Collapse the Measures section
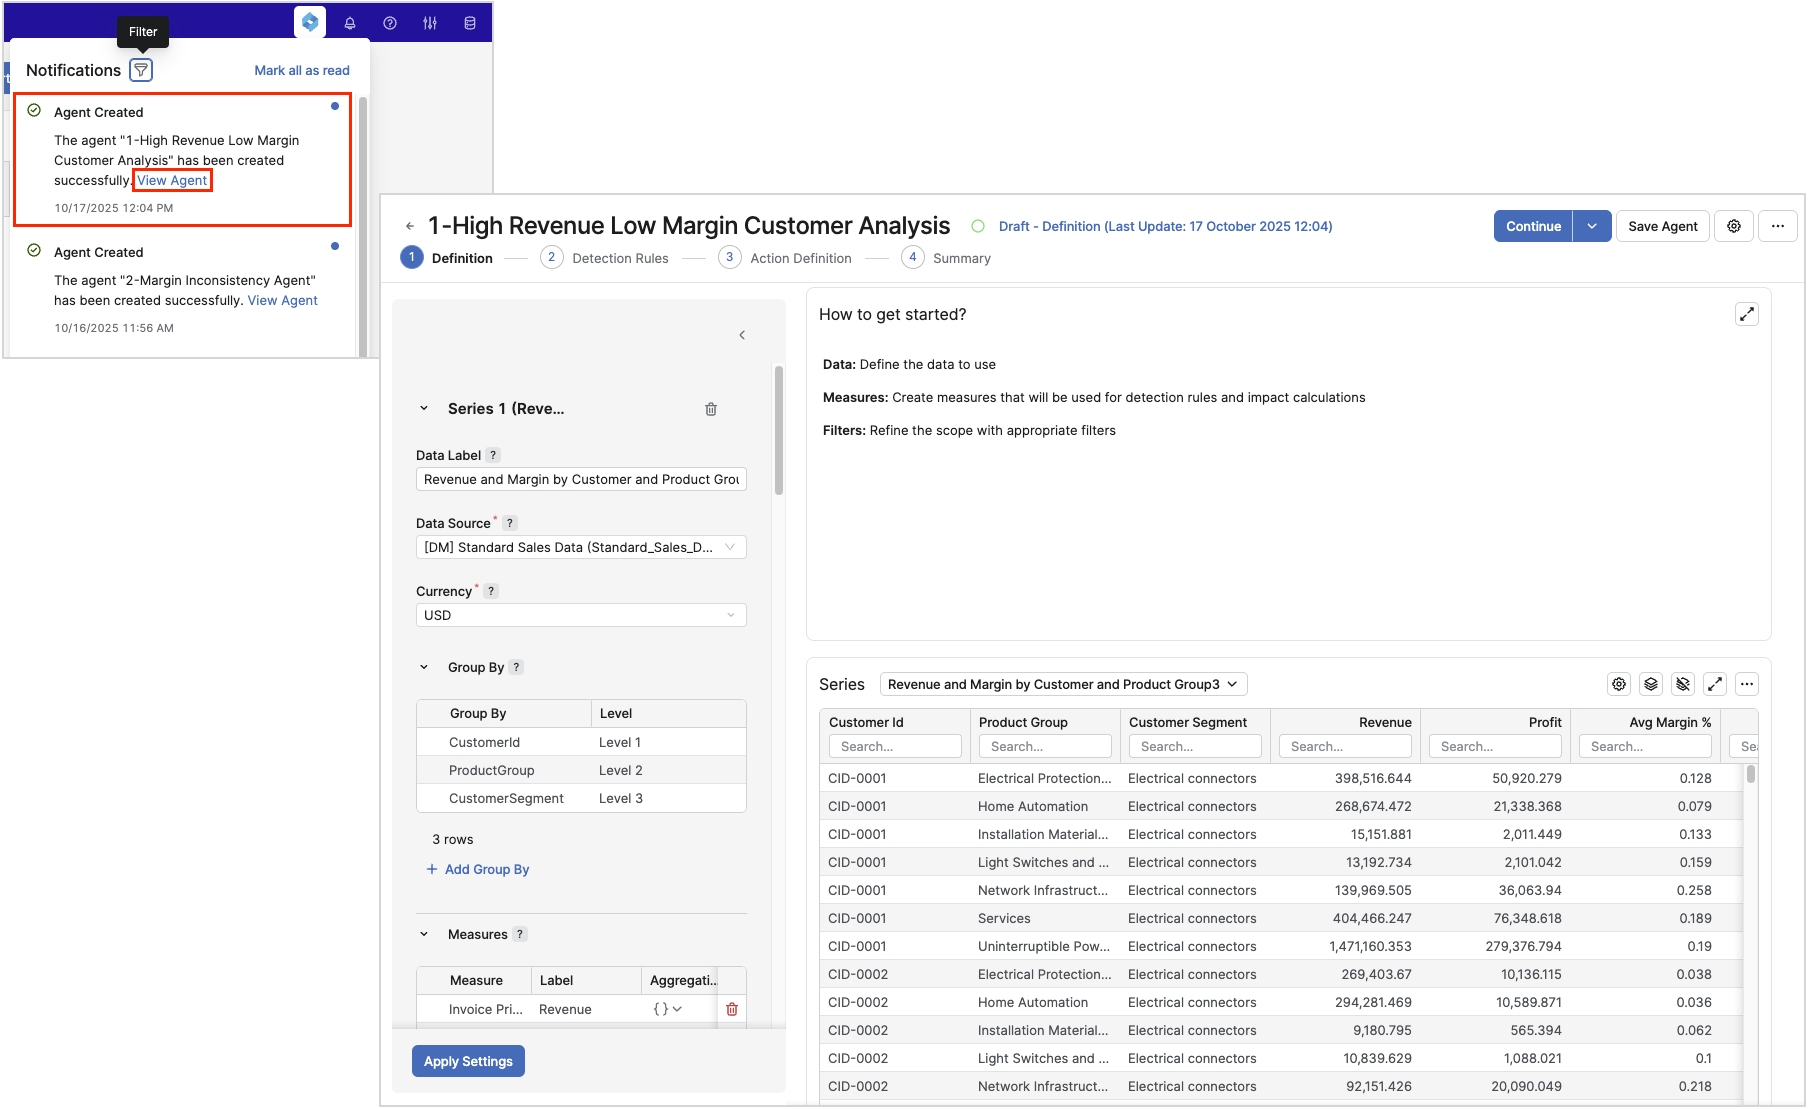 [424, 934]
